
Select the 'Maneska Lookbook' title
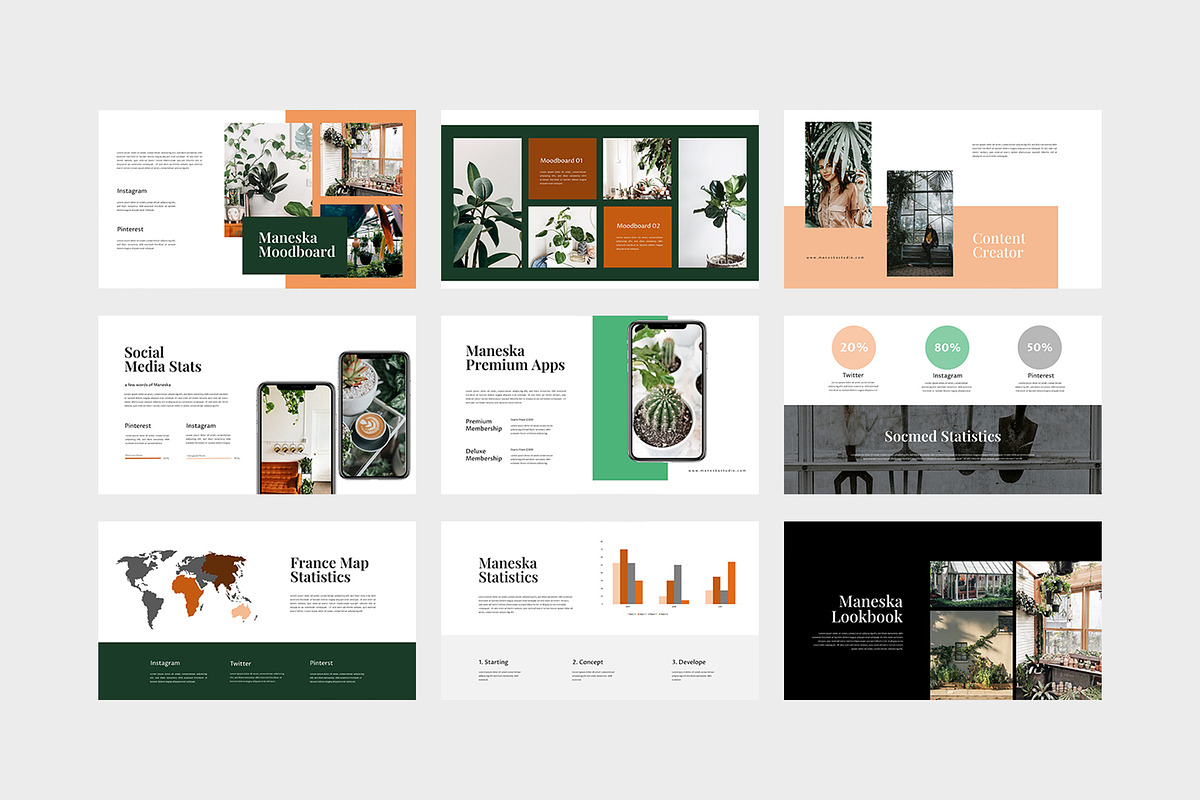pos(867,609)
